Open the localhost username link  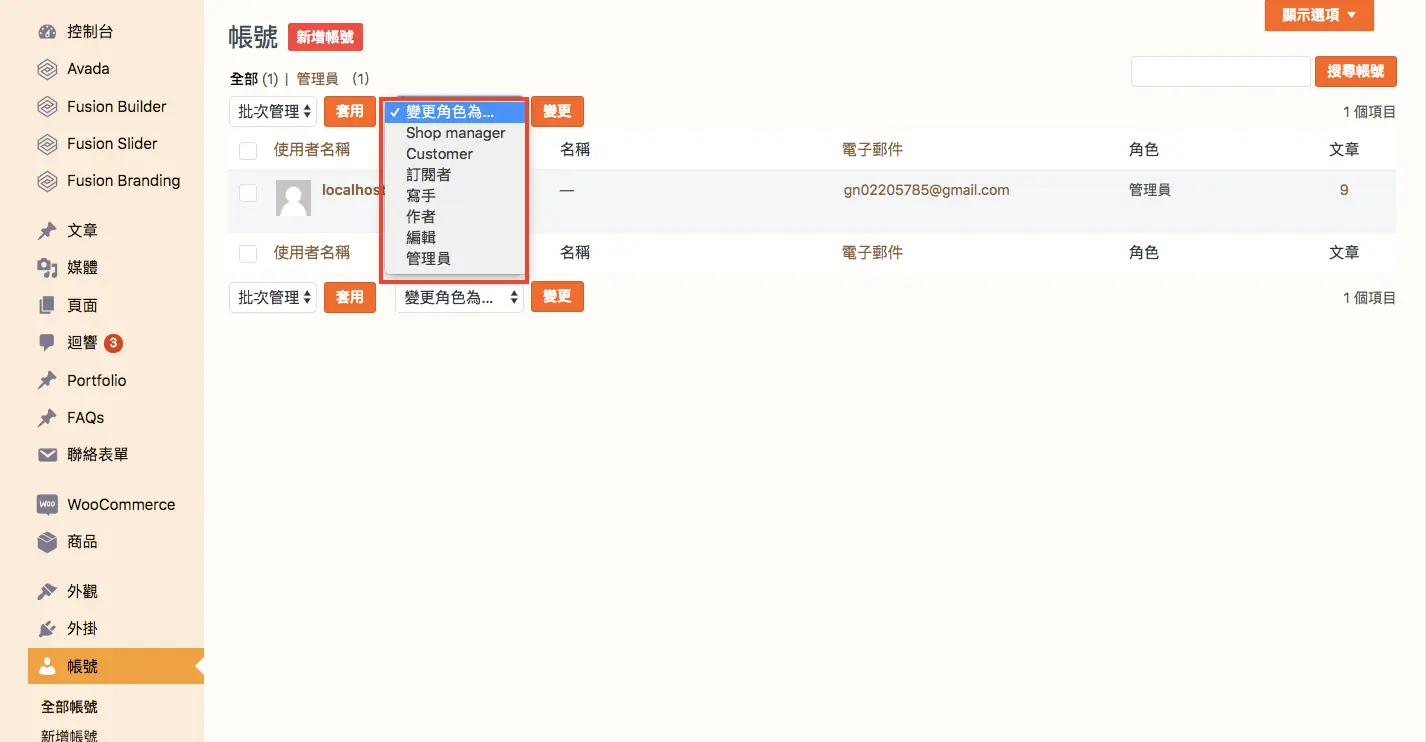353,190
